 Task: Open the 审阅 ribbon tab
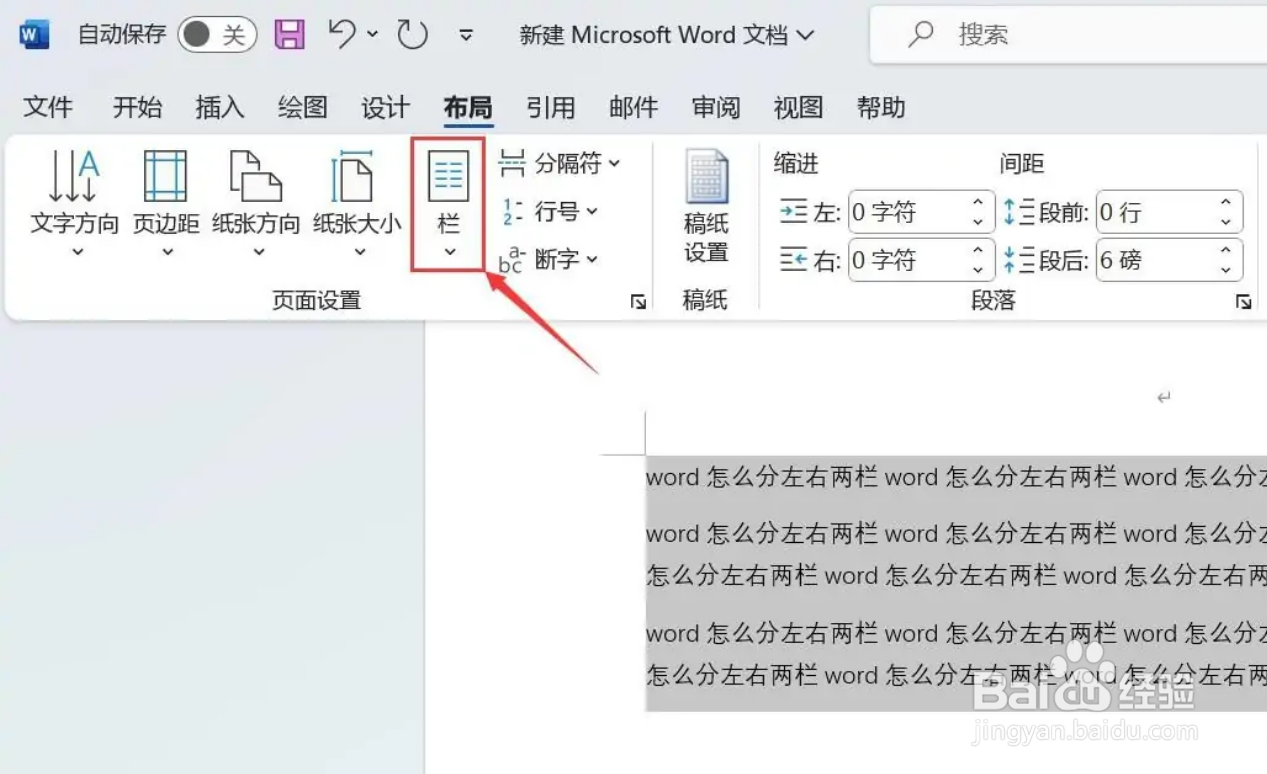tap(715, 107)
